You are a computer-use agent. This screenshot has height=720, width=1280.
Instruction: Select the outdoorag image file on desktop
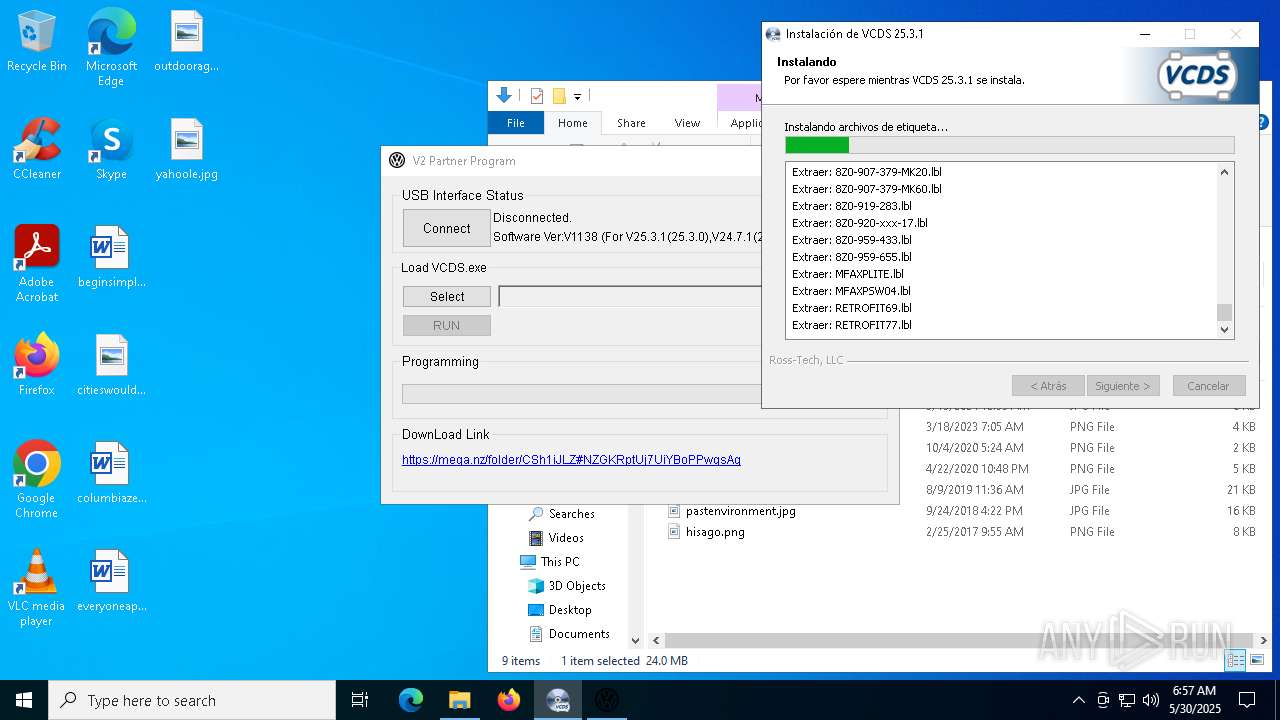point(186,41)
